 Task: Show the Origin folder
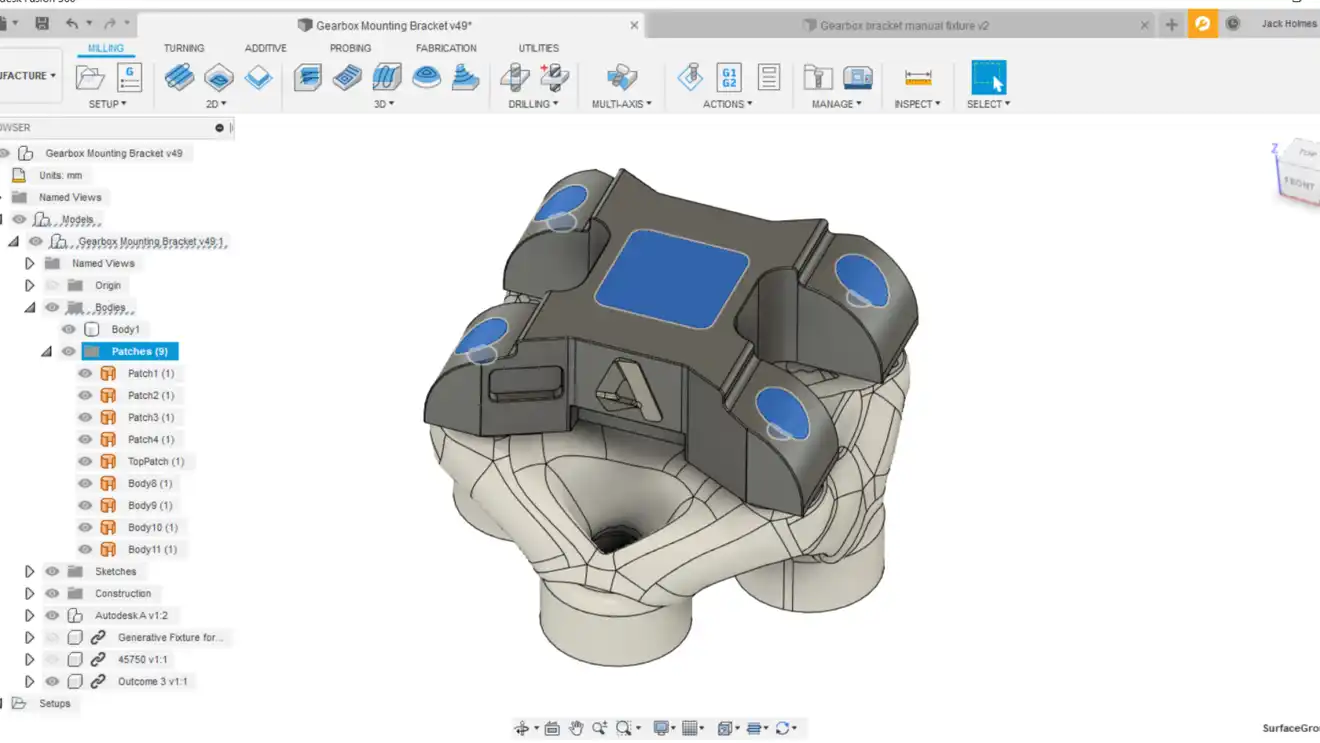coord(52,285)
